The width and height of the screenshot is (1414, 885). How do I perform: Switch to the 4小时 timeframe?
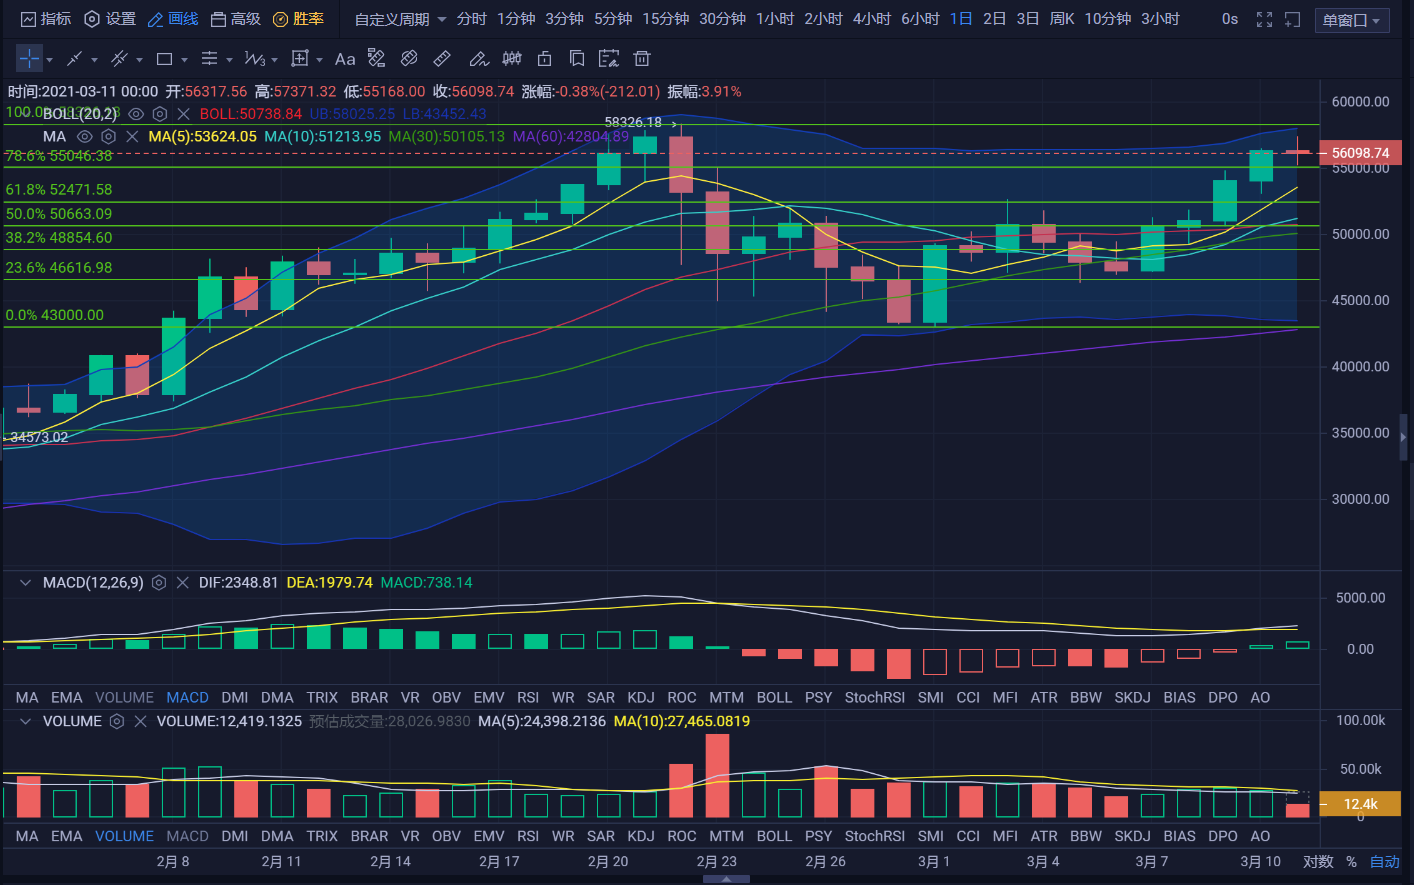pos(871,19)
